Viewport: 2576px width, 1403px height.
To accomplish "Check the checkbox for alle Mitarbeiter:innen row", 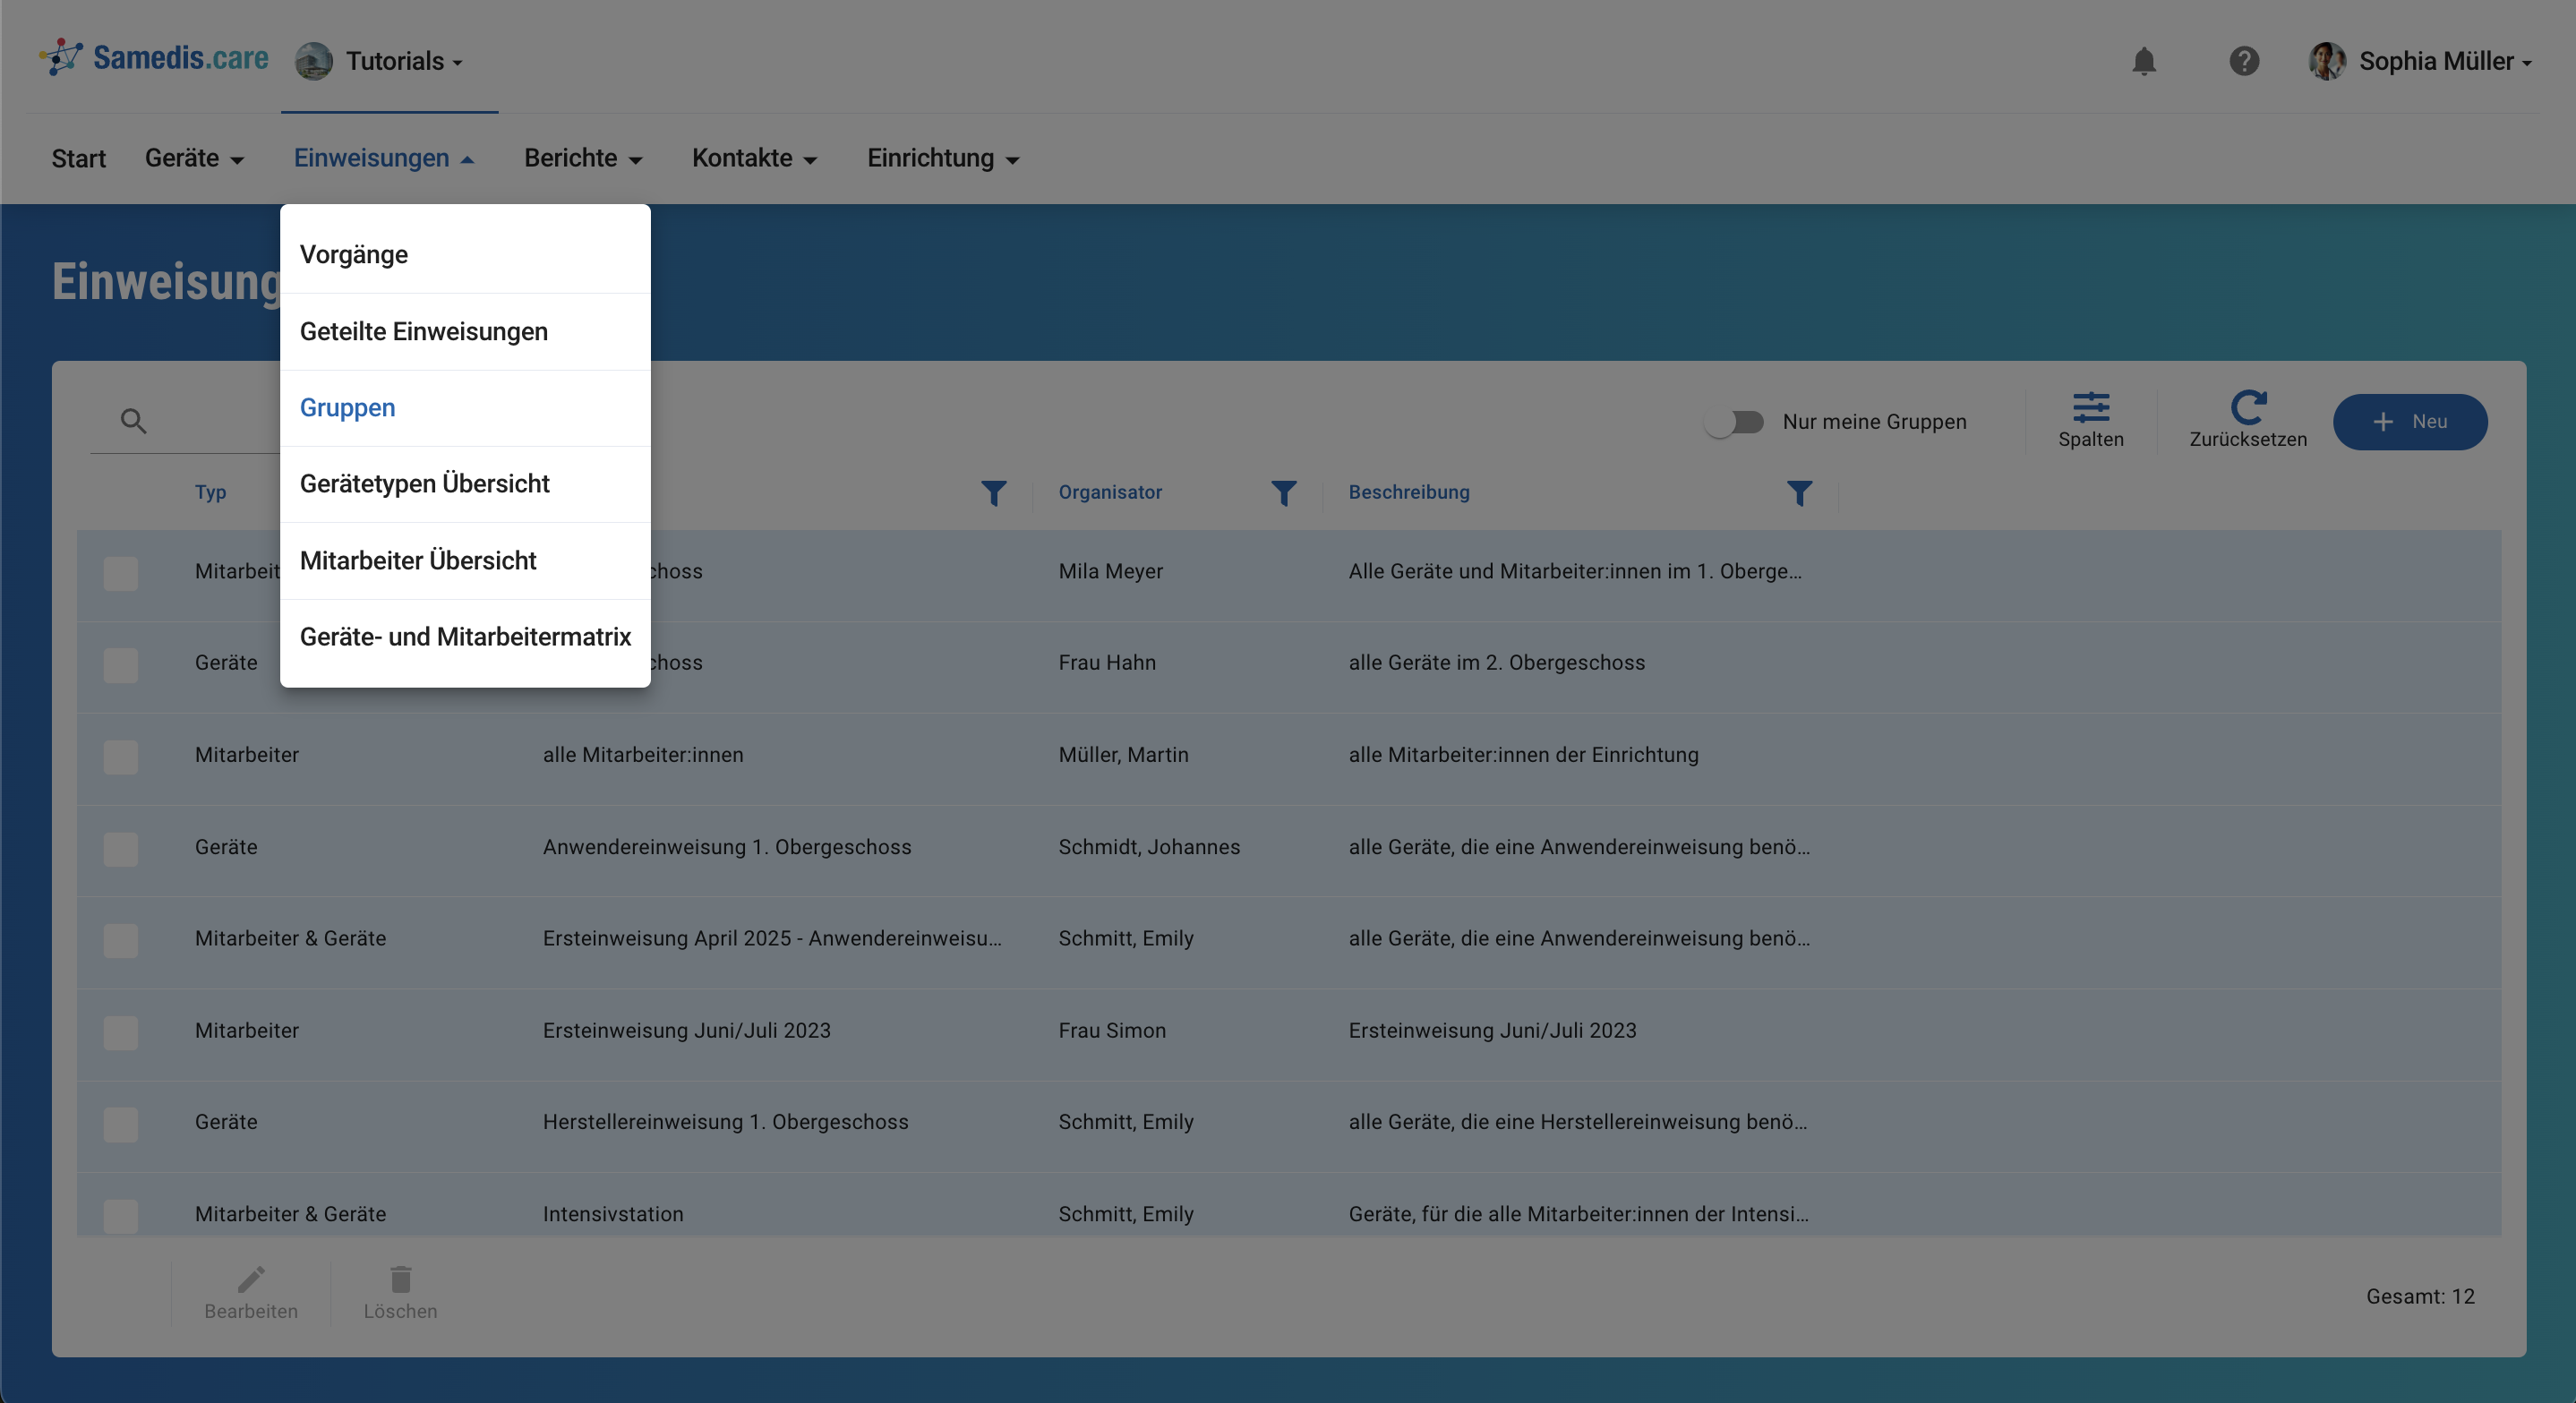I will 120,757.
